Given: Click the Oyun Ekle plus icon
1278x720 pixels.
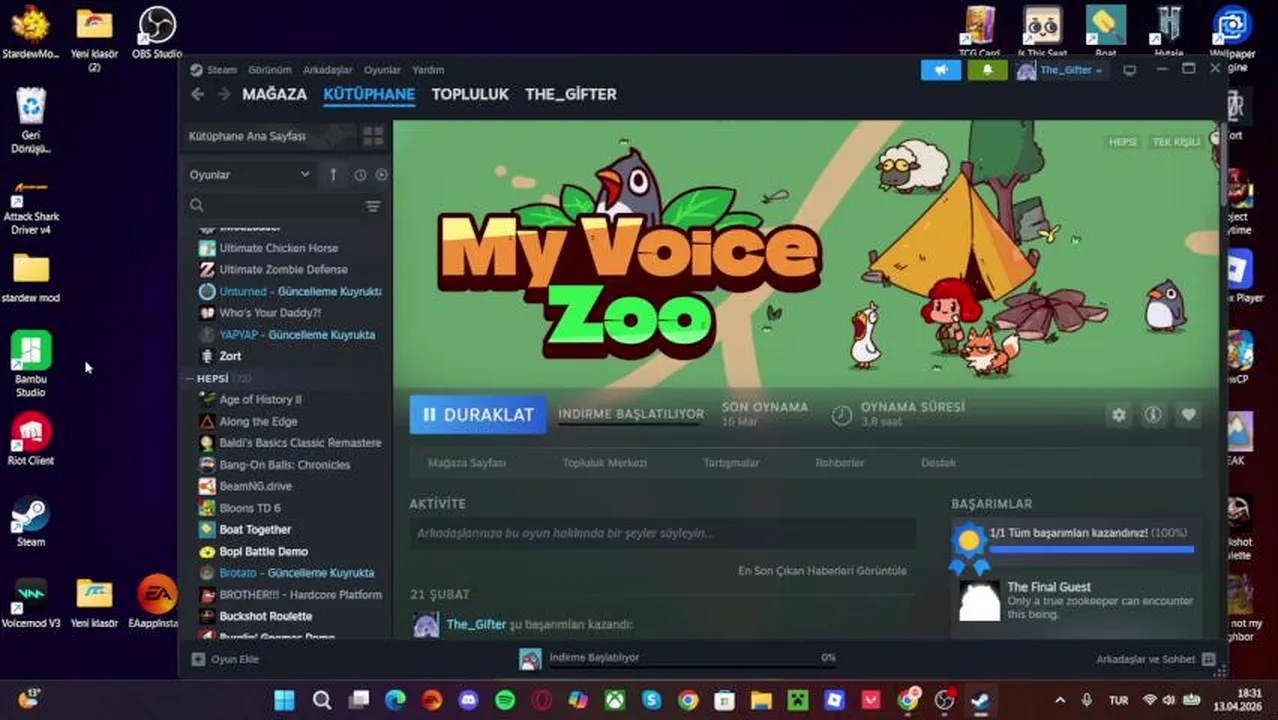Looking at the screenshot, I should (198, 660).
